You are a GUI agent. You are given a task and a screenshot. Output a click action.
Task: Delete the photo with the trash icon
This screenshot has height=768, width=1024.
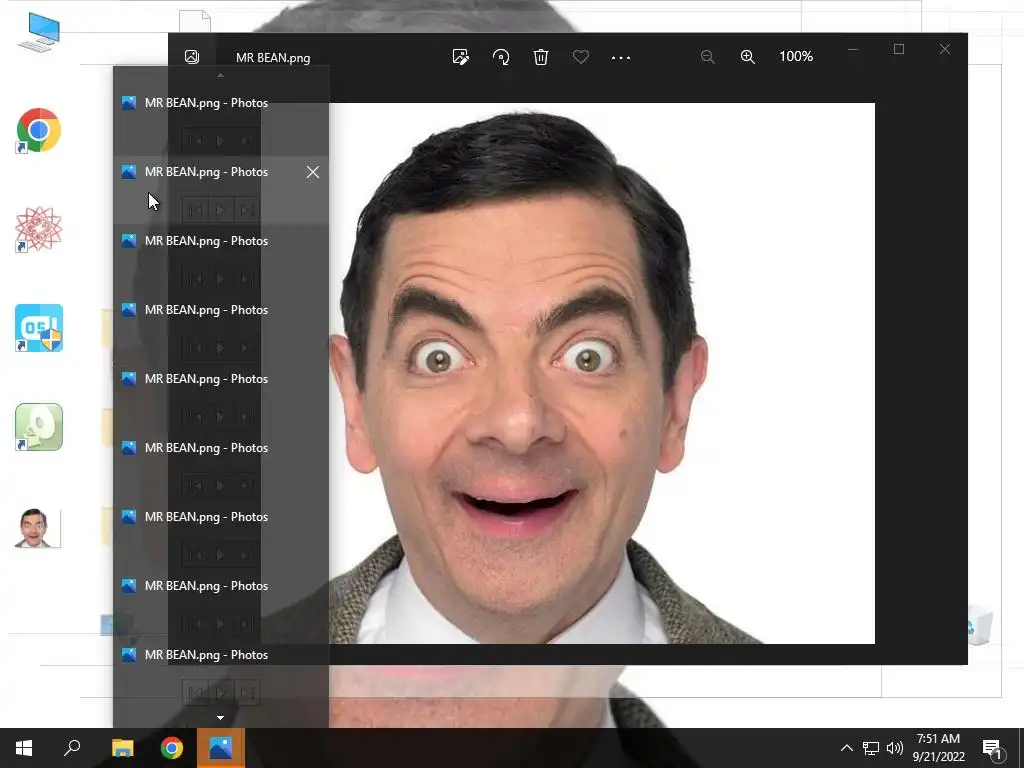point(541,57)
